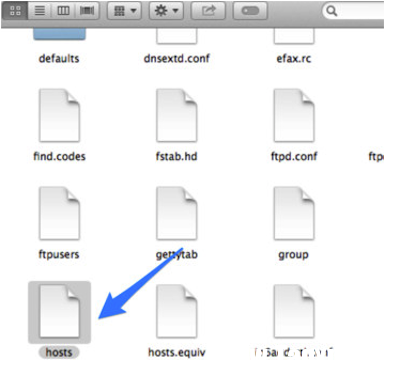The image size is (400, 376).
Task: Switch Finder to icon view
Action: click(15, 11)
